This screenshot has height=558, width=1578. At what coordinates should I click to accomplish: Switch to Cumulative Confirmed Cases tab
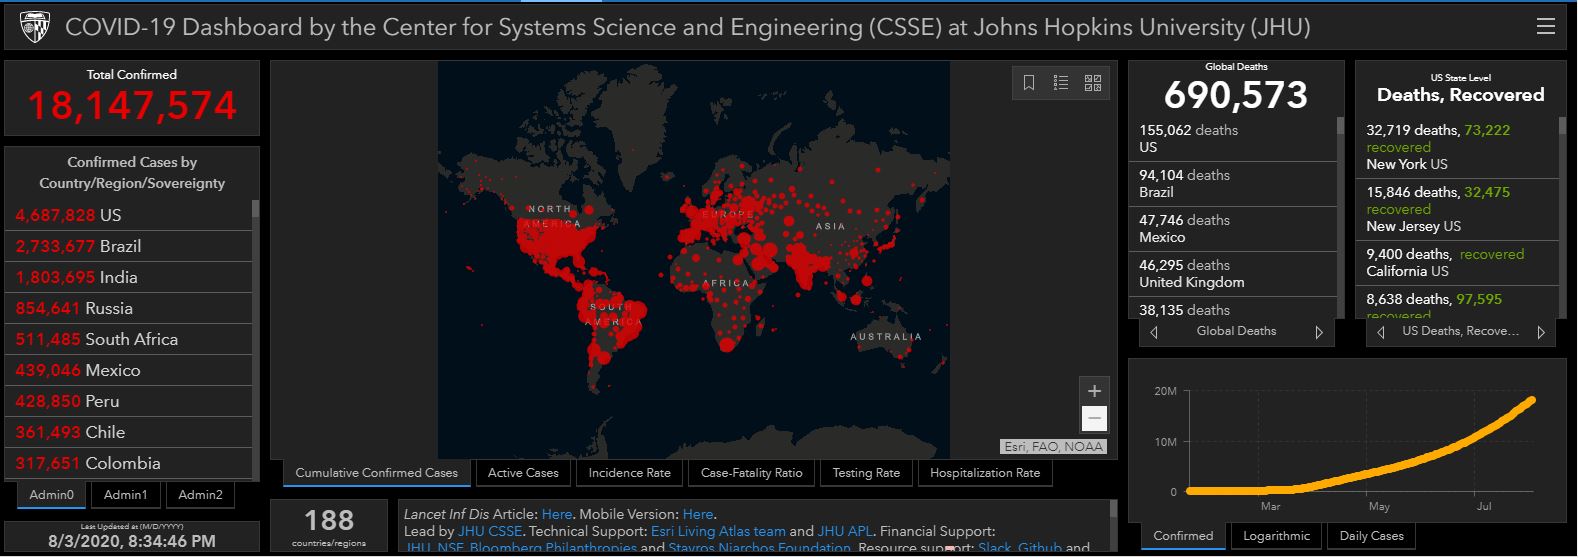point(377,473)
